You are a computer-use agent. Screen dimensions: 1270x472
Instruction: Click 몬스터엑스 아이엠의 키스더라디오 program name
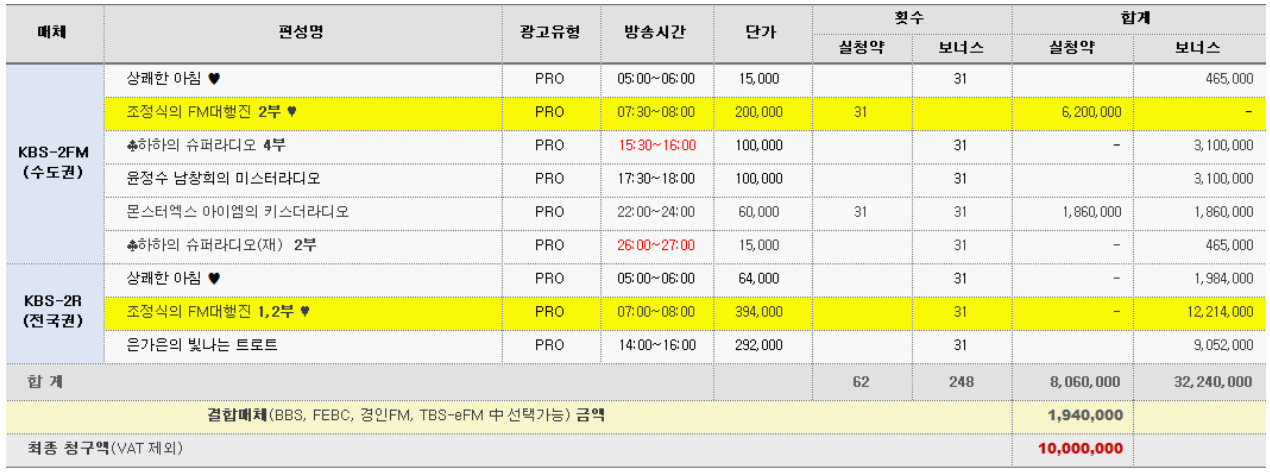tap(238, 212)
